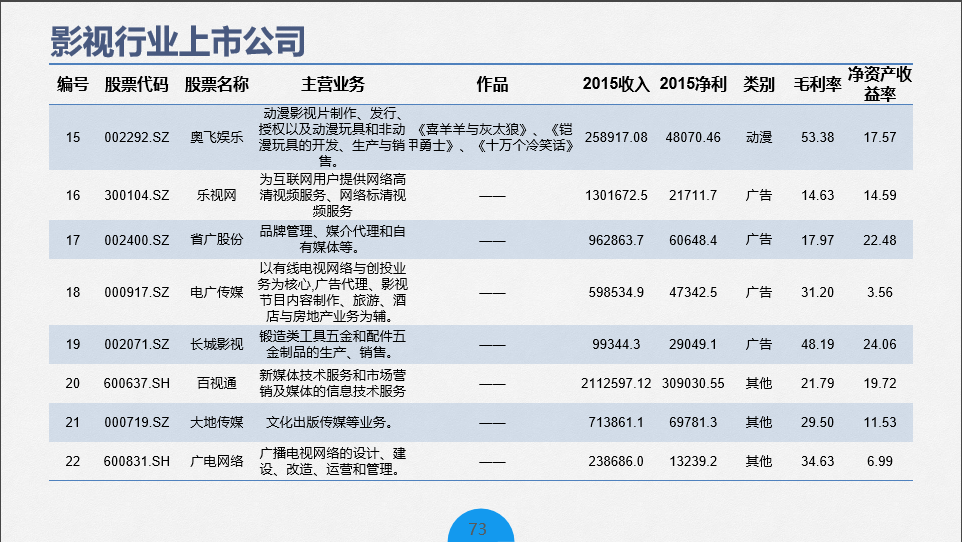962x542 pixels.
Task: Click business text 文化出版传媒等业务
Action: [329, 422]
